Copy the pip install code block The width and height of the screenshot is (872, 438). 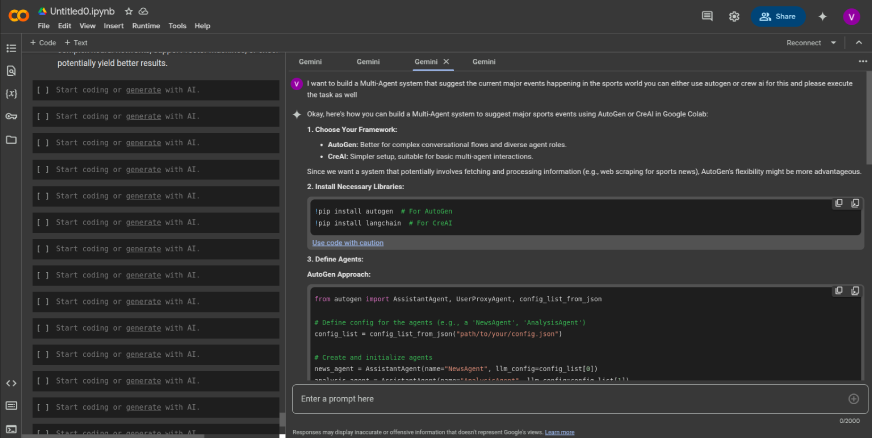[x=839, y=203]
